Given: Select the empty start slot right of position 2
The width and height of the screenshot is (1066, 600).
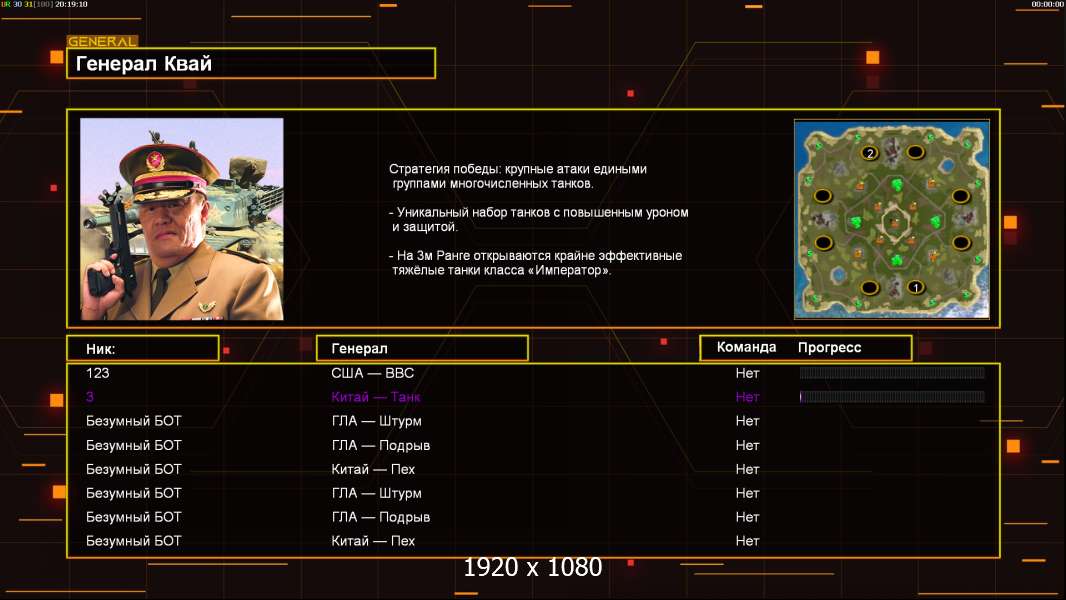Looking at the screenshot, I should 915,152.
